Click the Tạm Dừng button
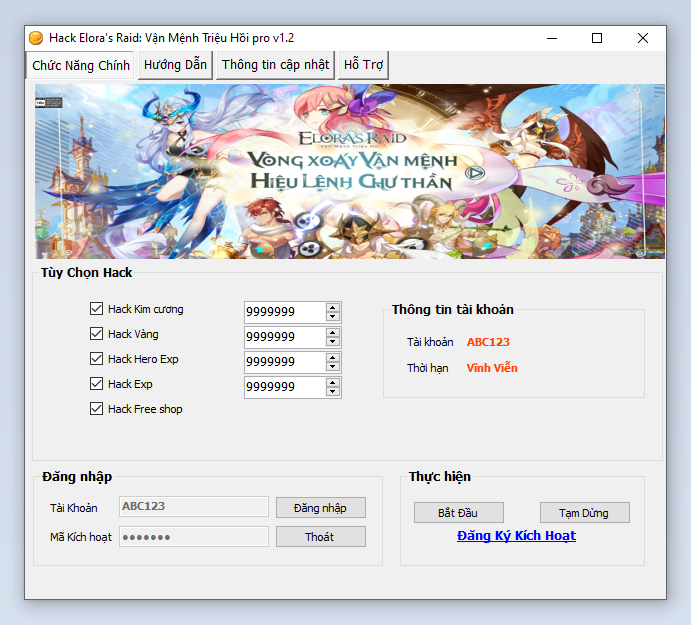Viewport: 693px width, 626px height. 584,513
